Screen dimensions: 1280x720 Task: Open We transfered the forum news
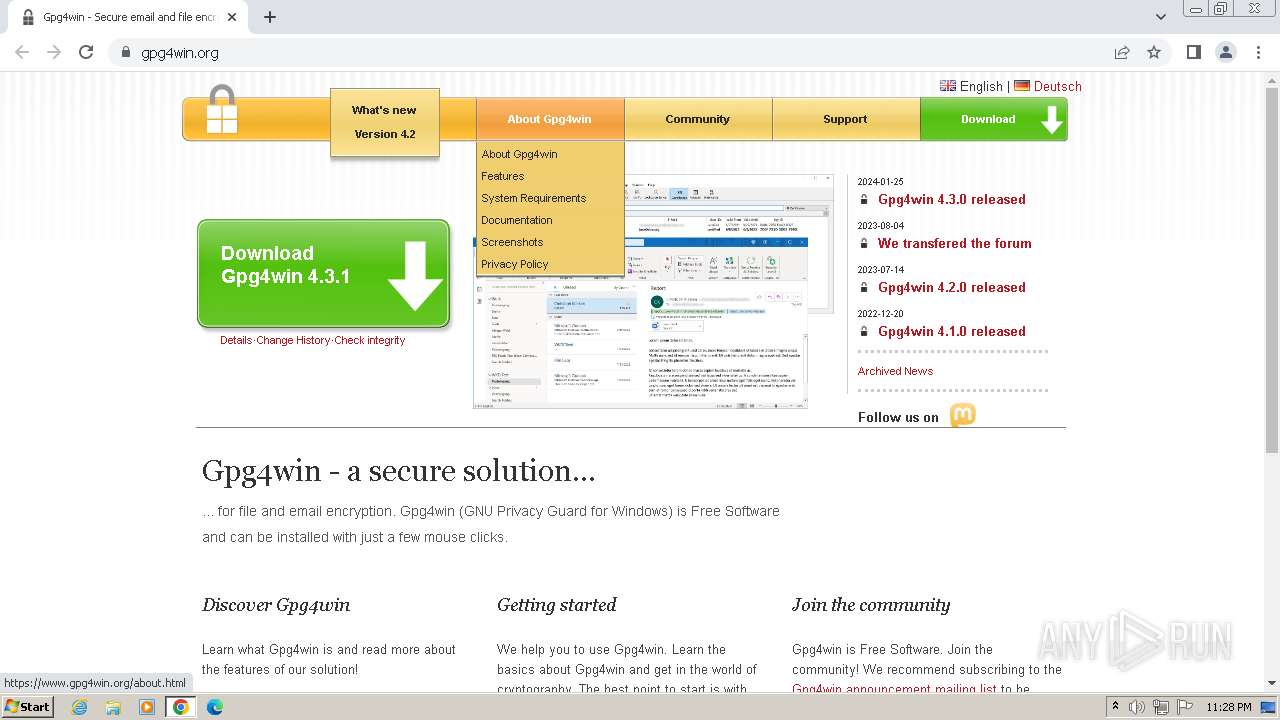(955, 243)
